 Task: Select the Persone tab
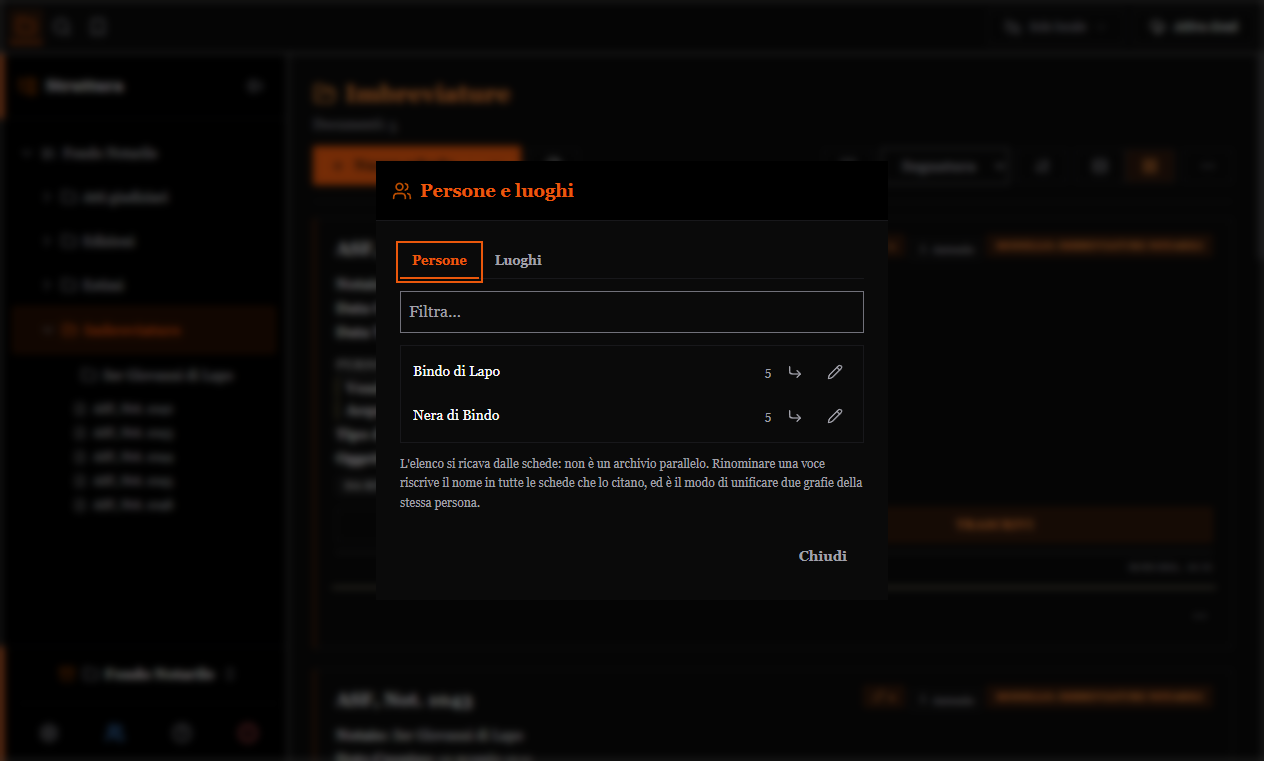pyautogui.click(x=440, y=261)
